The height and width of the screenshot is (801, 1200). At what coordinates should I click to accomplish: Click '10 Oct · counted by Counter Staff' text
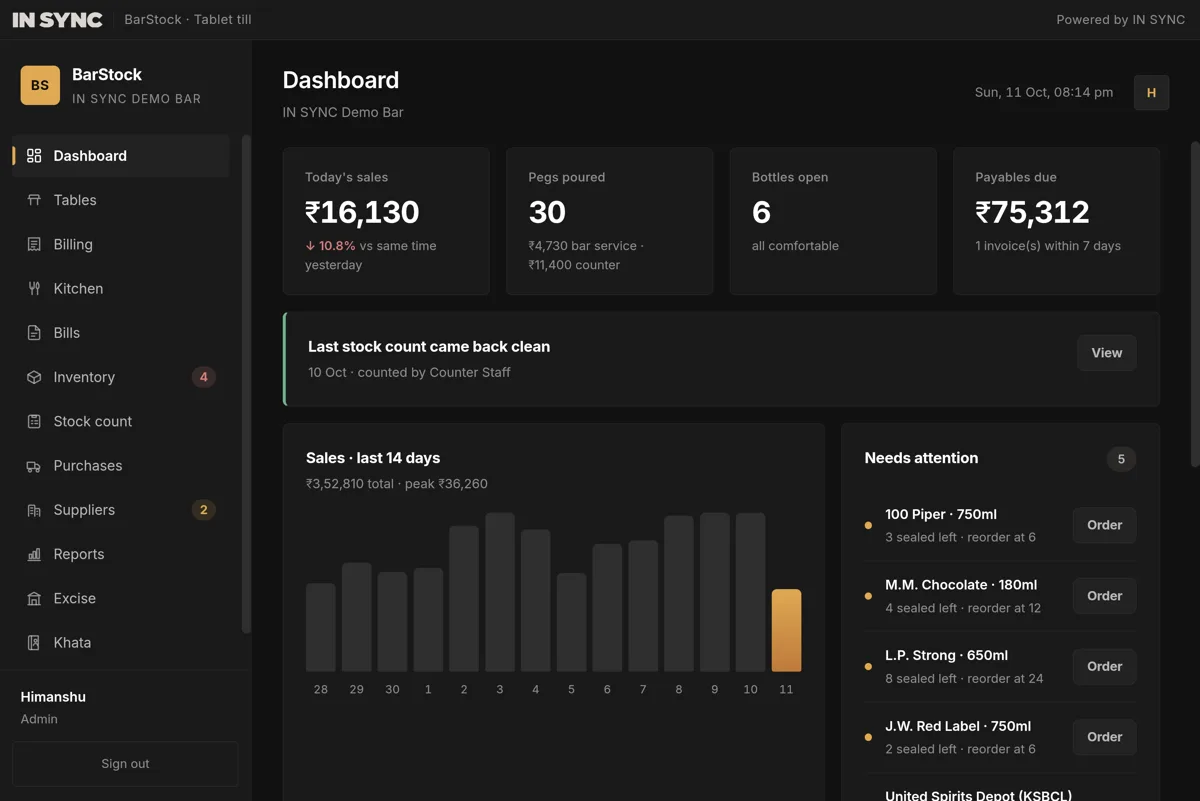click(409, 372)
